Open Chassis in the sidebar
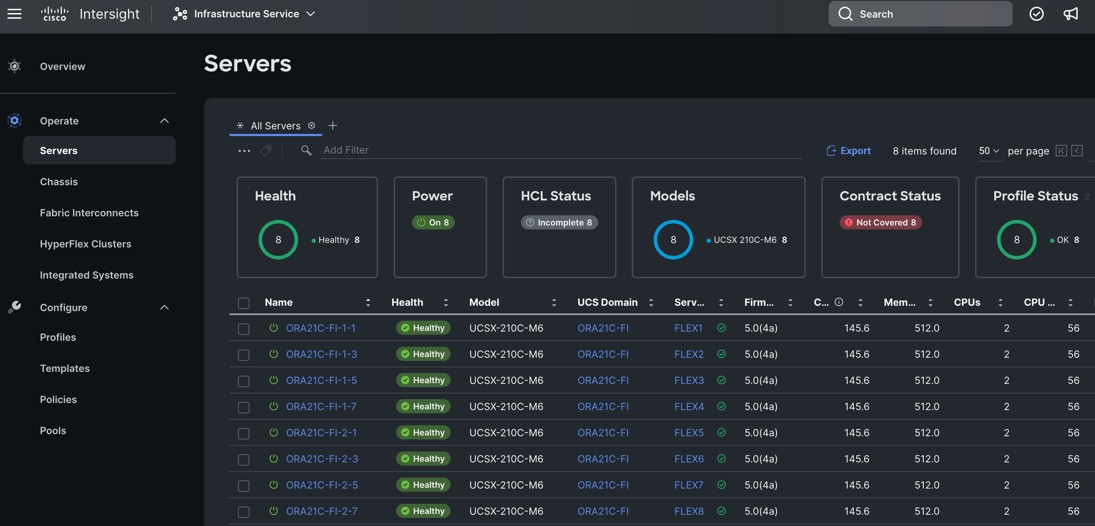 59,182
